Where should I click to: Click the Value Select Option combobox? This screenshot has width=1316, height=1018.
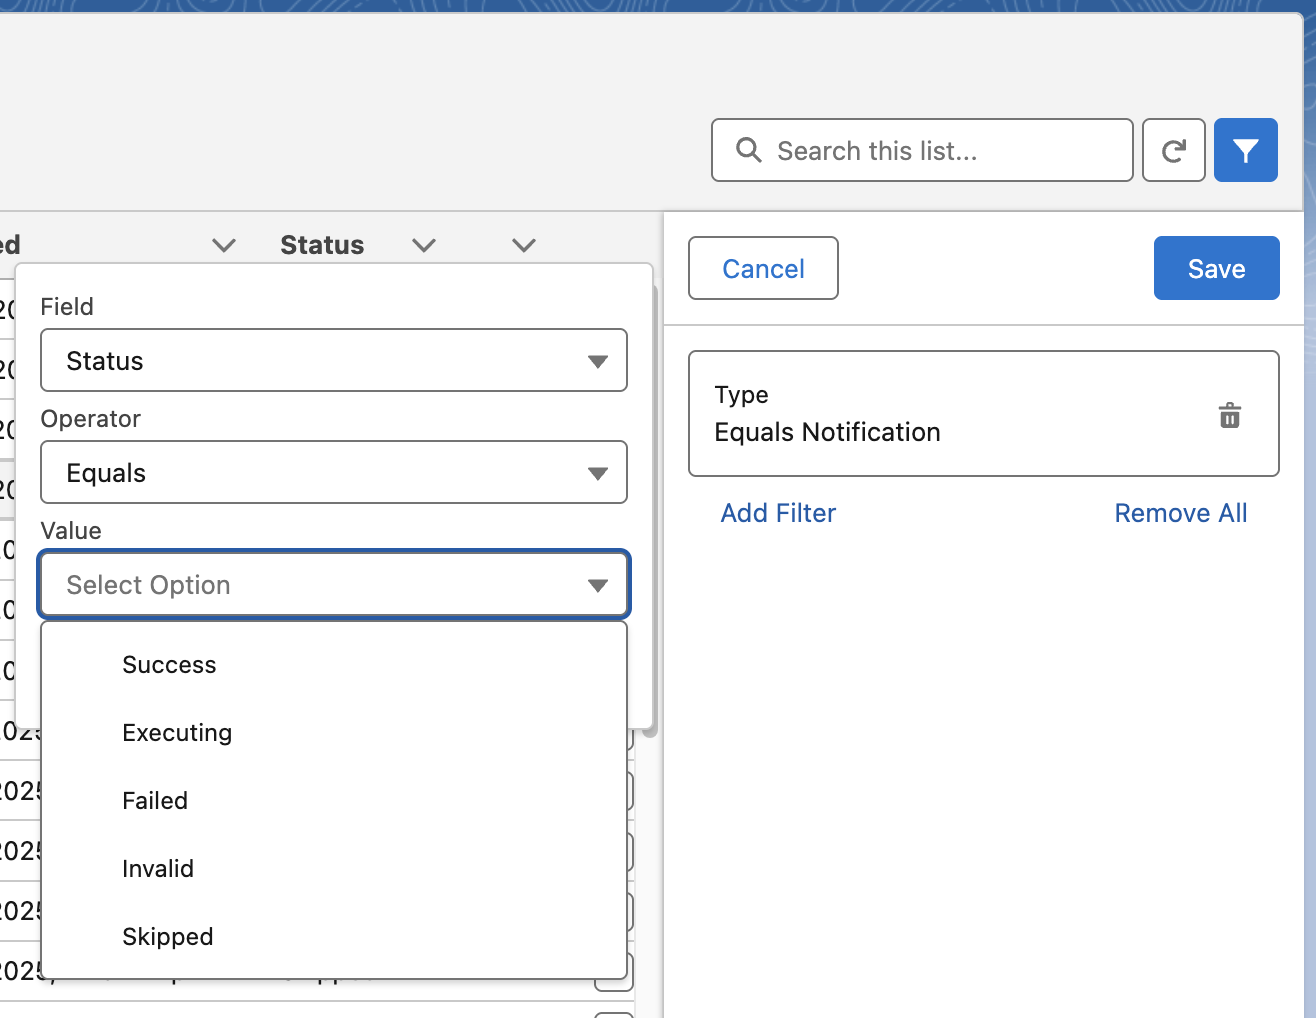pos(333,584)
